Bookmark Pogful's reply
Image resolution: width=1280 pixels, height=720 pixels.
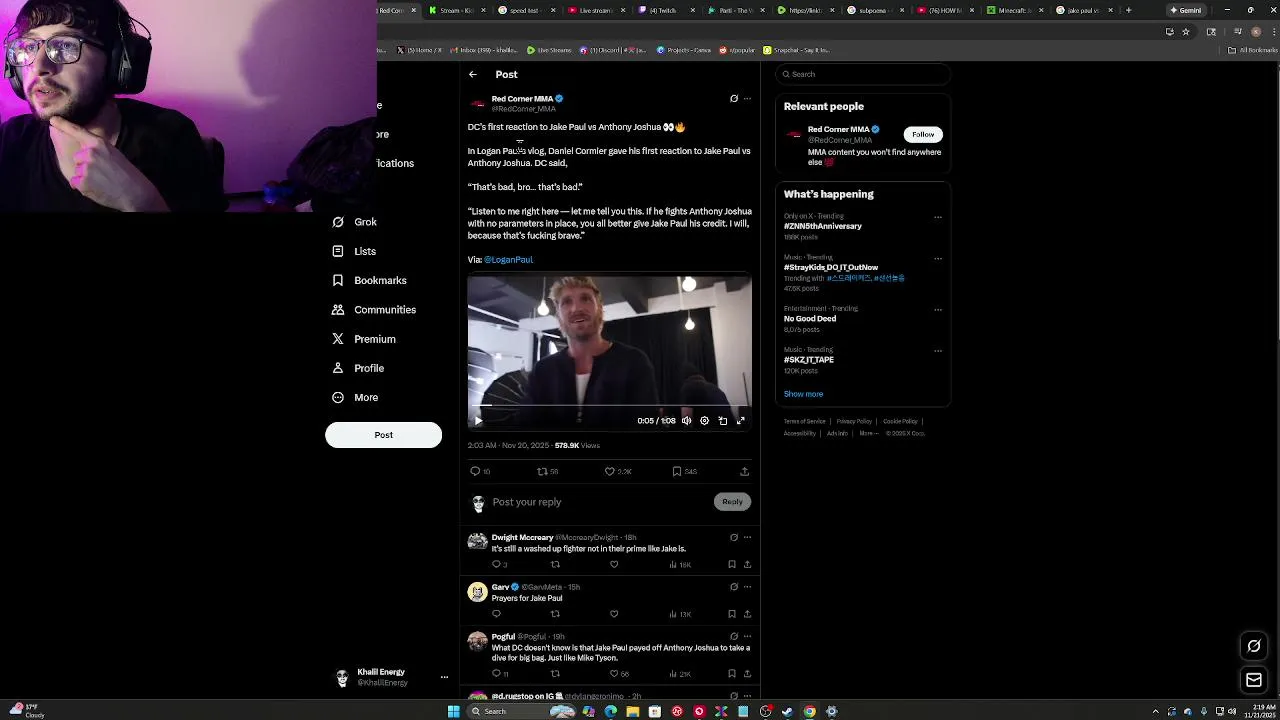point(732,674)
